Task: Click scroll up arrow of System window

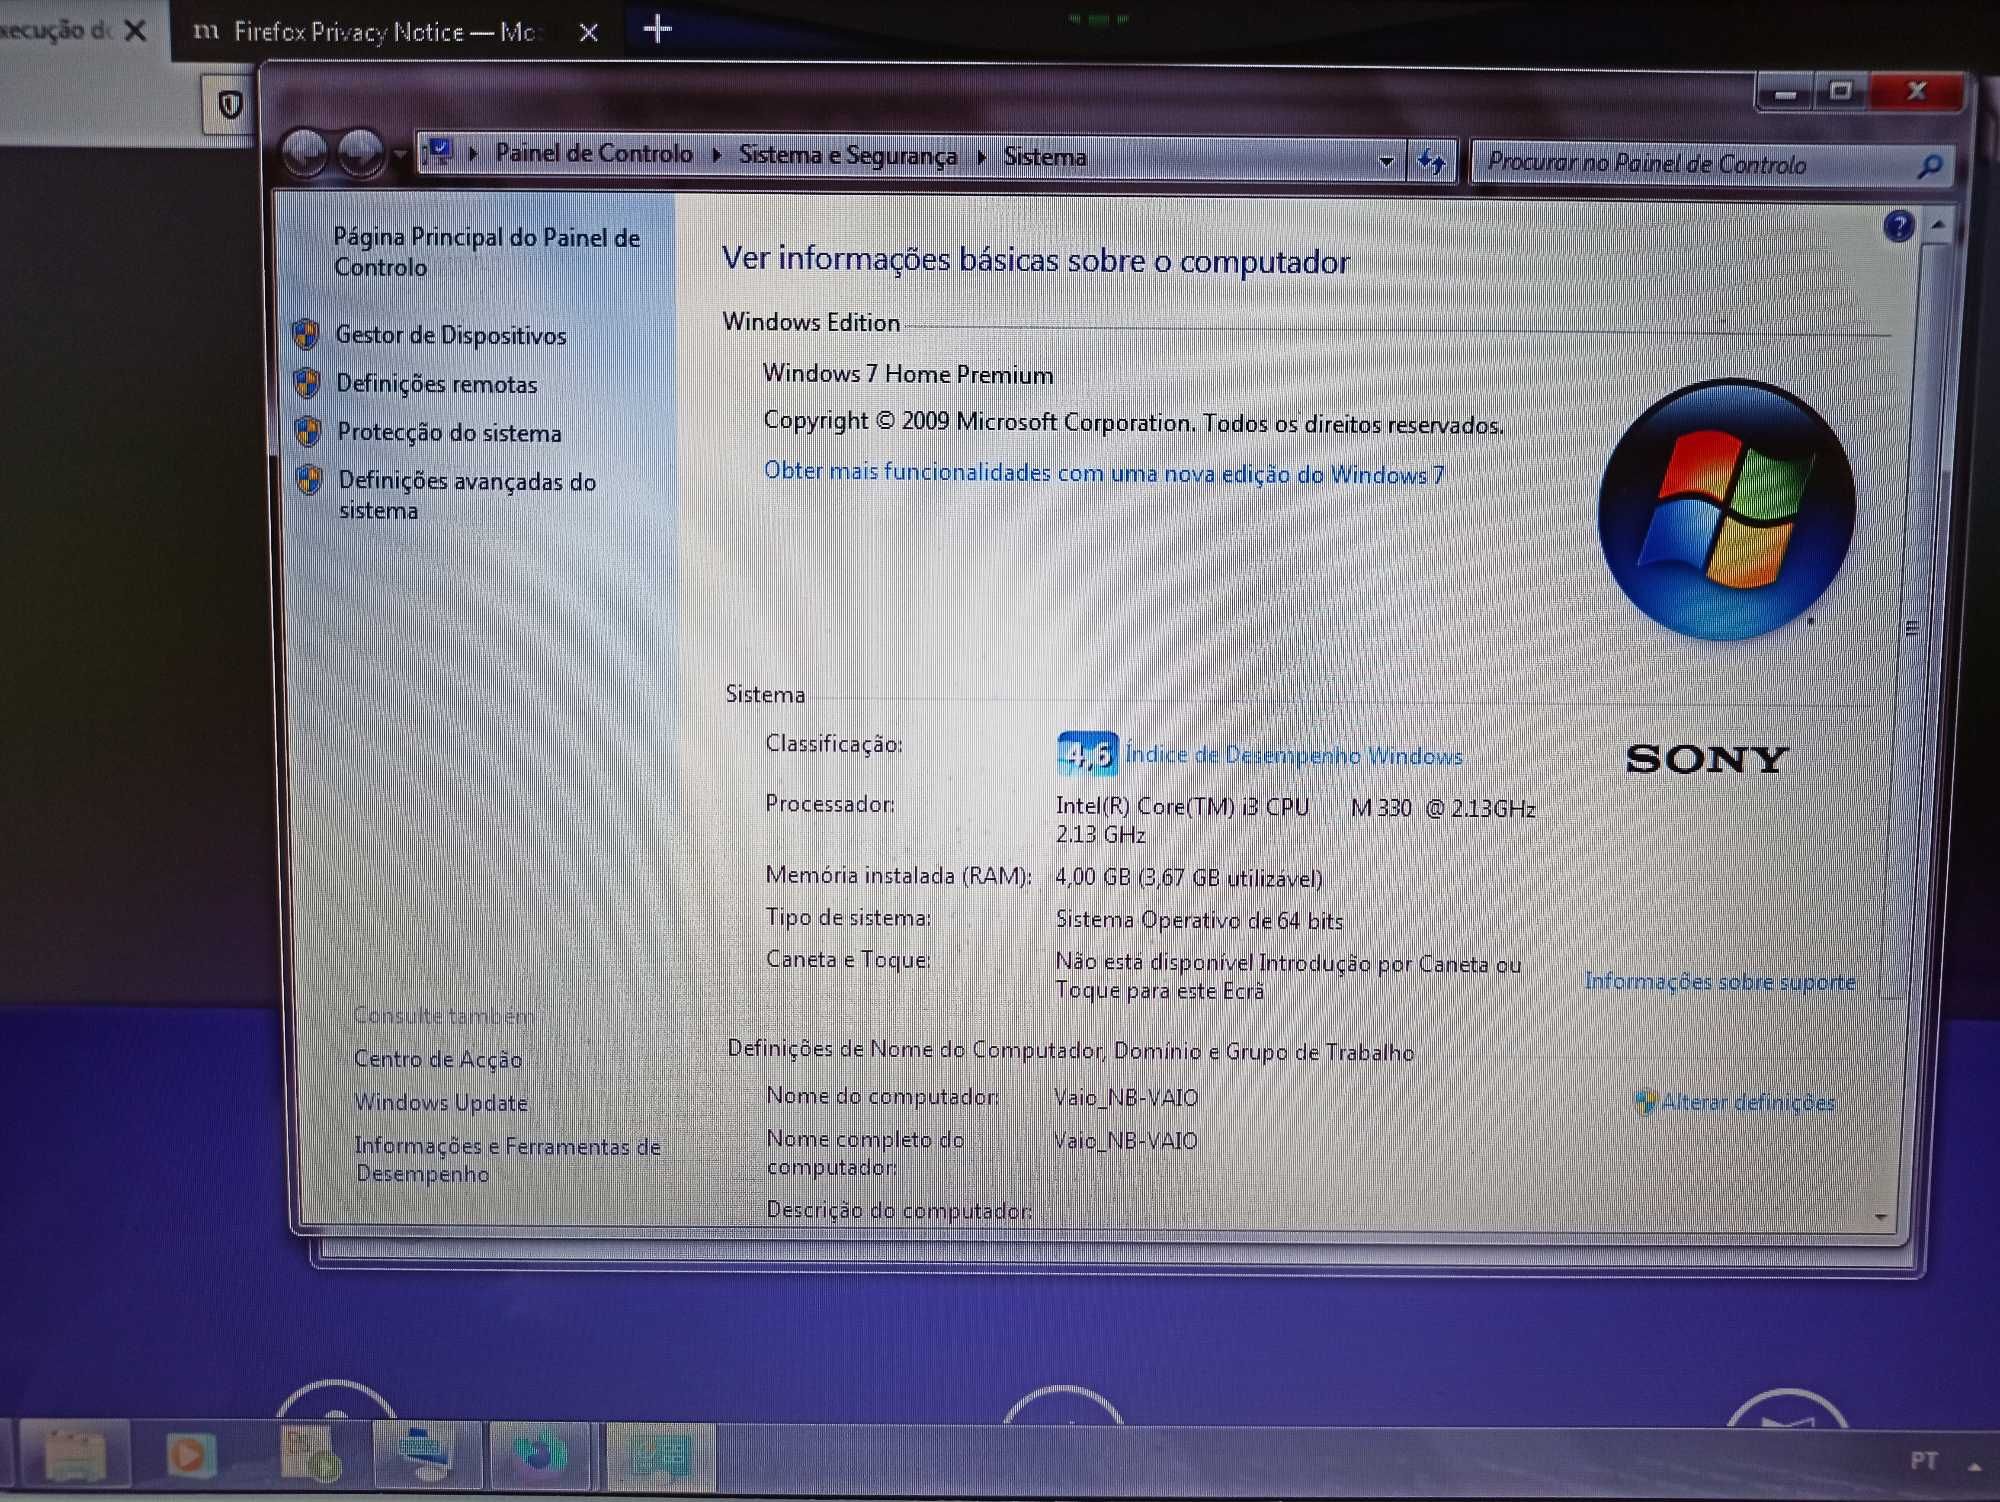Action: [x=1938, y=225]
